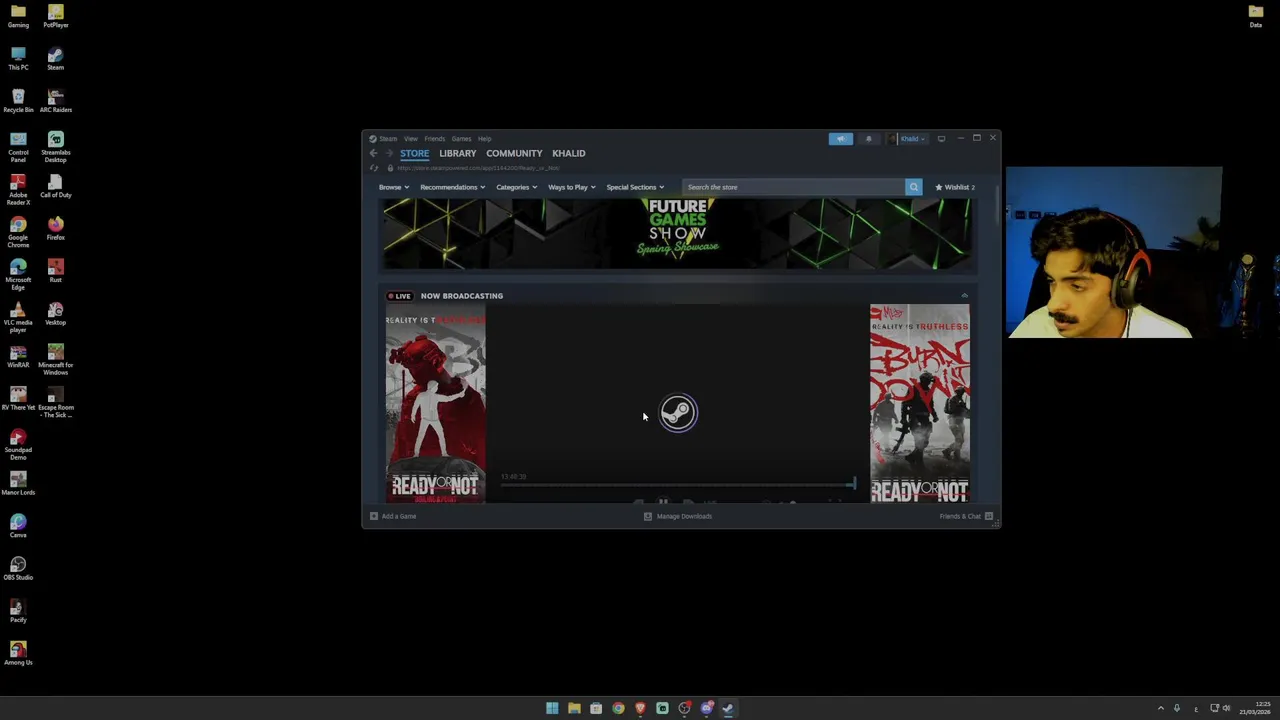Select the Manor Lords desktop icon
Screen dimensions: 1280x720
pyautogui.click(x=18, y=483)
